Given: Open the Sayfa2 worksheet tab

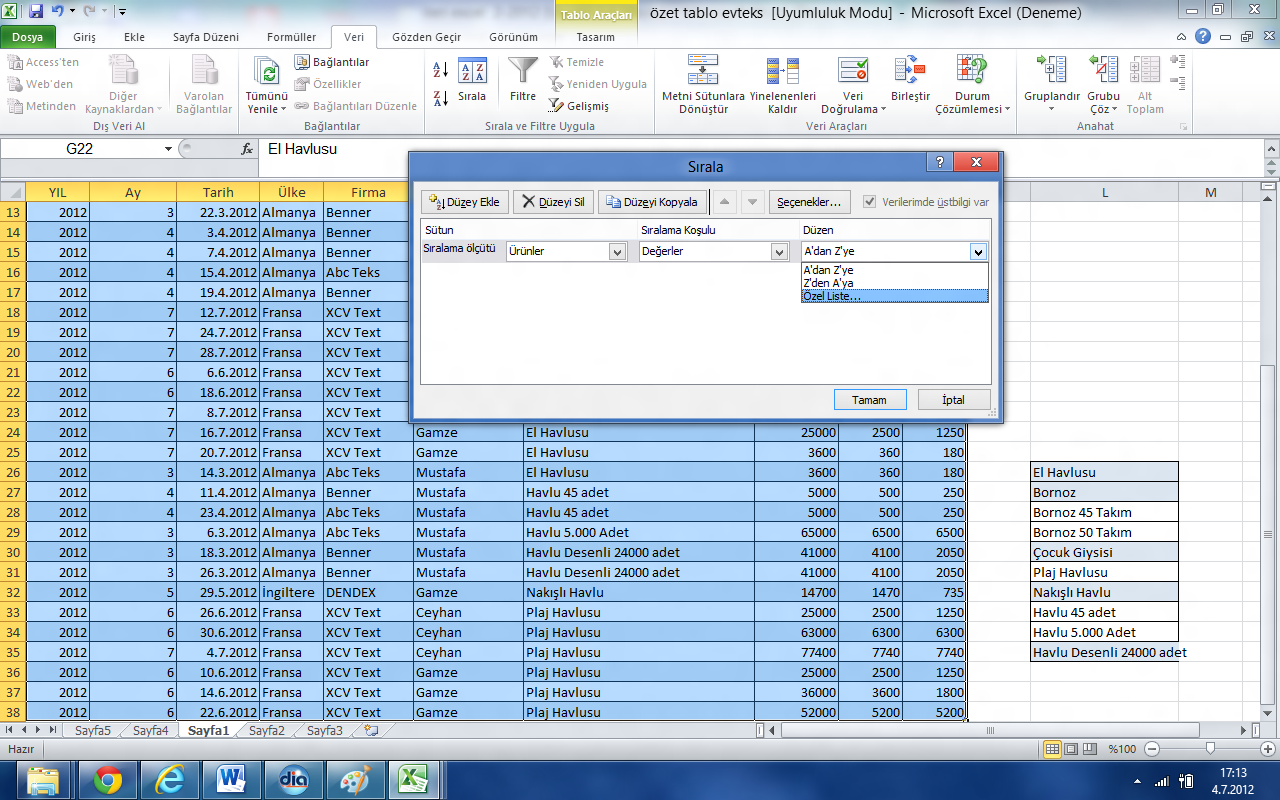Looking at the screenshot, I should [267, 731].
